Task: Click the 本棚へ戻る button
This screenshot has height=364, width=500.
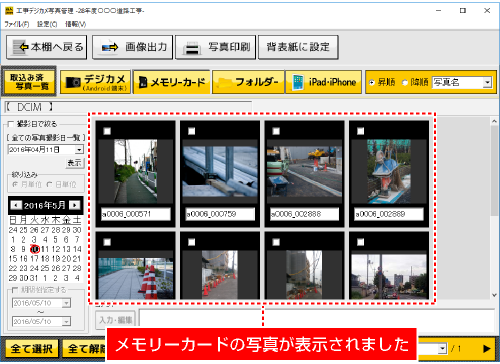Action: click(x=47, y=47)
